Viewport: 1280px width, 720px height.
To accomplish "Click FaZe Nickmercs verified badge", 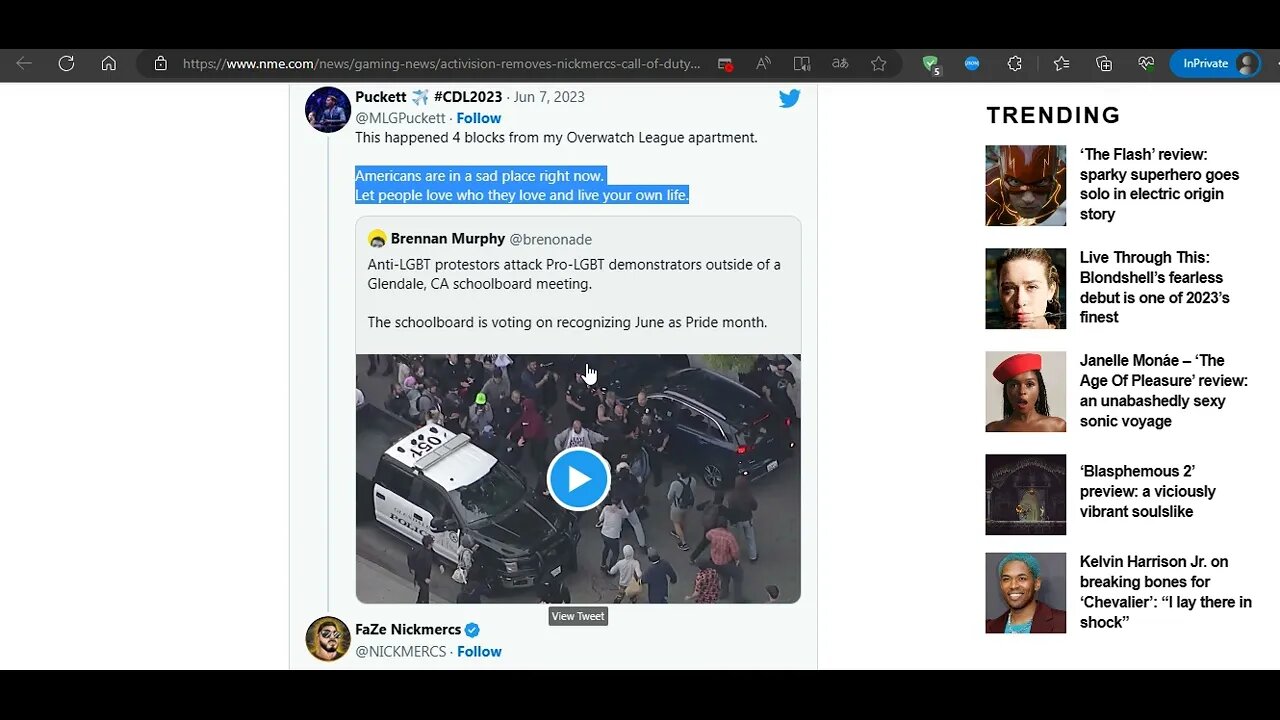I will 472,630.
